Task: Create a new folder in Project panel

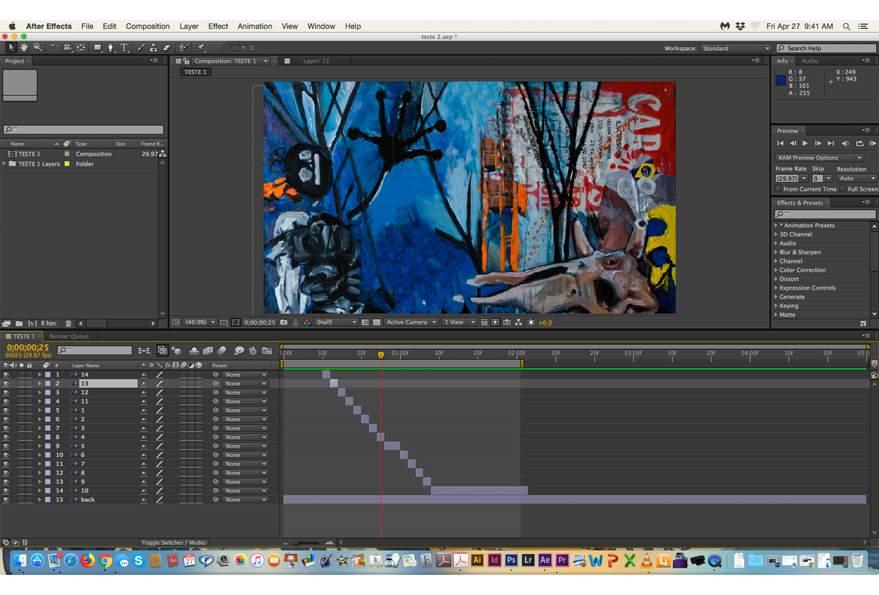Action: (x=19, y=324)
